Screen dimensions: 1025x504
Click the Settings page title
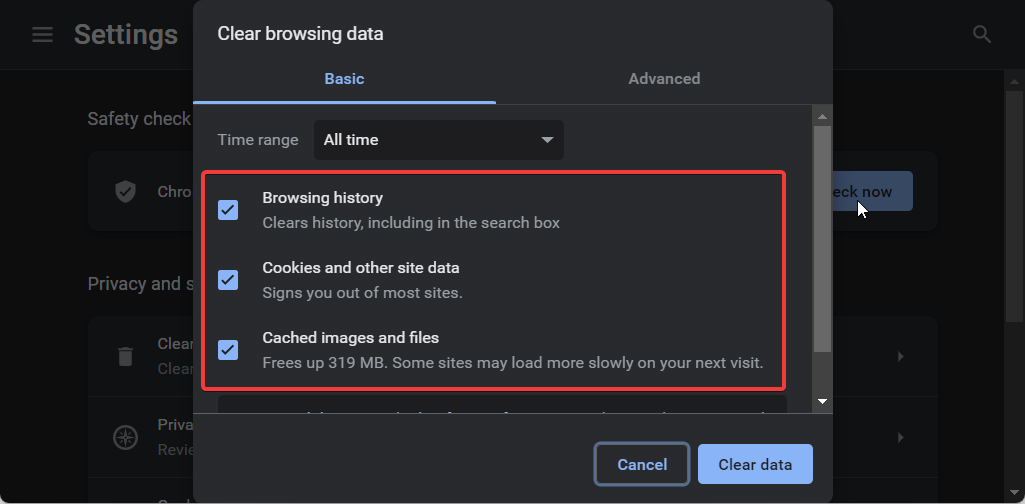pos(126,35)
